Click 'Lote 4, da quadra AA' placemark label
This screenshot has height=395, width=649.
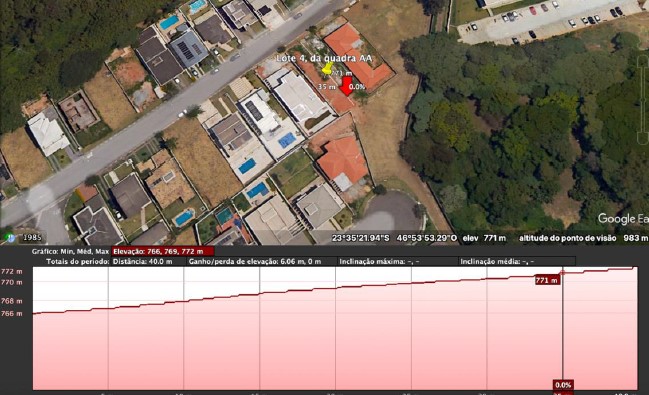[x=324, y=58]
